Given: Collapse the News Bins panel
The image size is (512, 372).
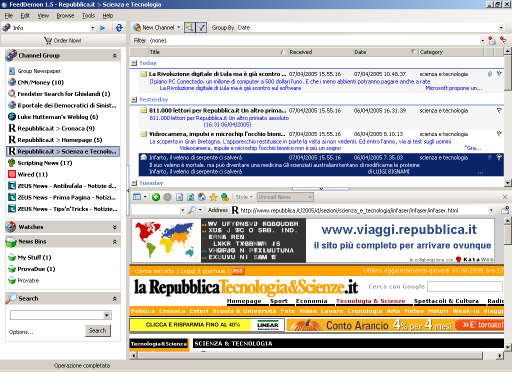Looking at the screenshot, I should 115,242.
